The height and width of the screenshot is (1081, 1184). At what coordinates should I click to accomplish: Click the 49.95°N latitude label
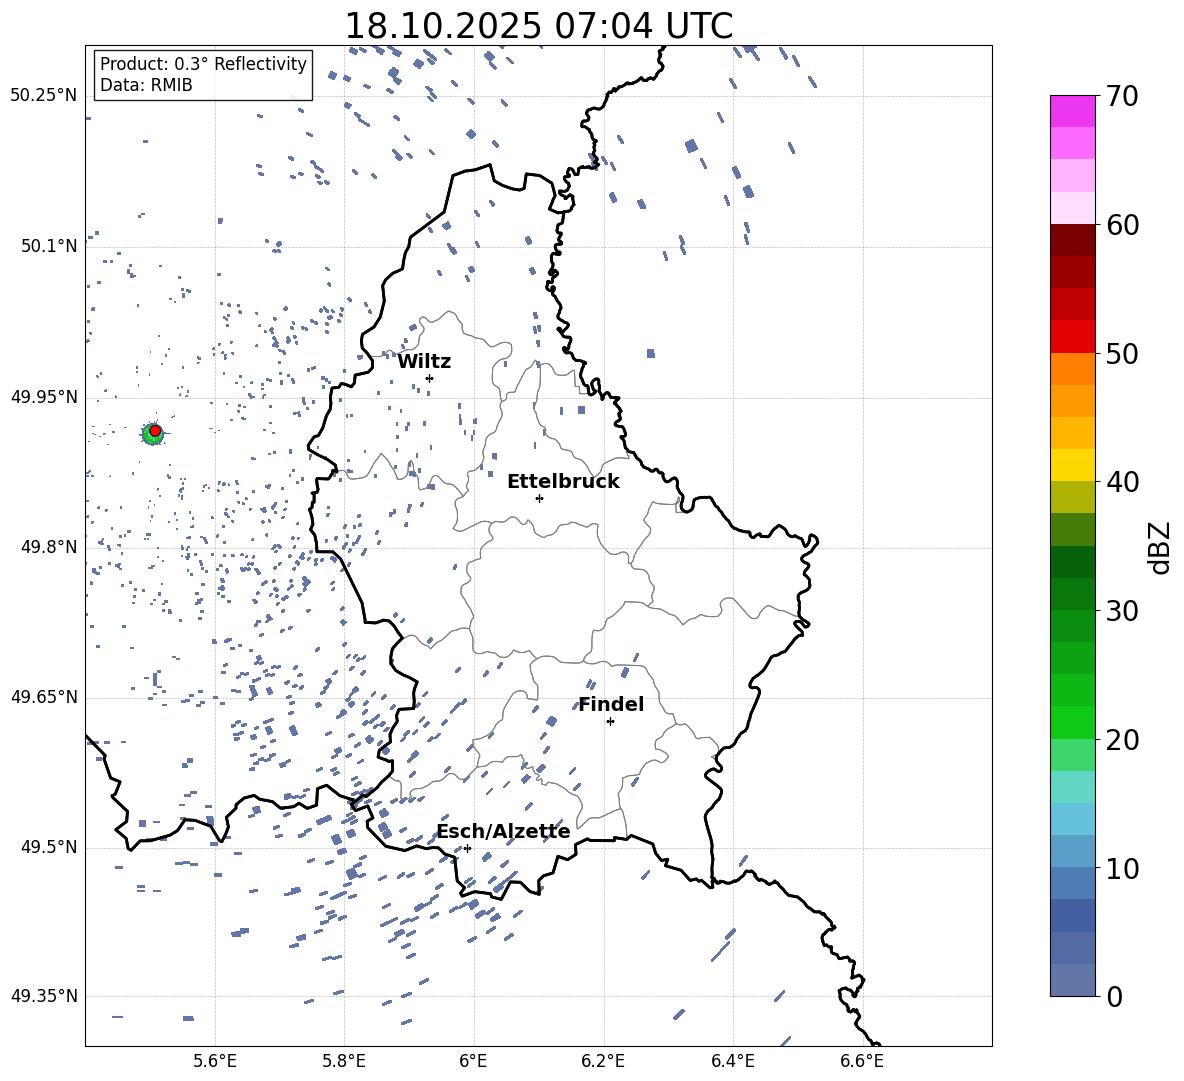pos(44,397)
